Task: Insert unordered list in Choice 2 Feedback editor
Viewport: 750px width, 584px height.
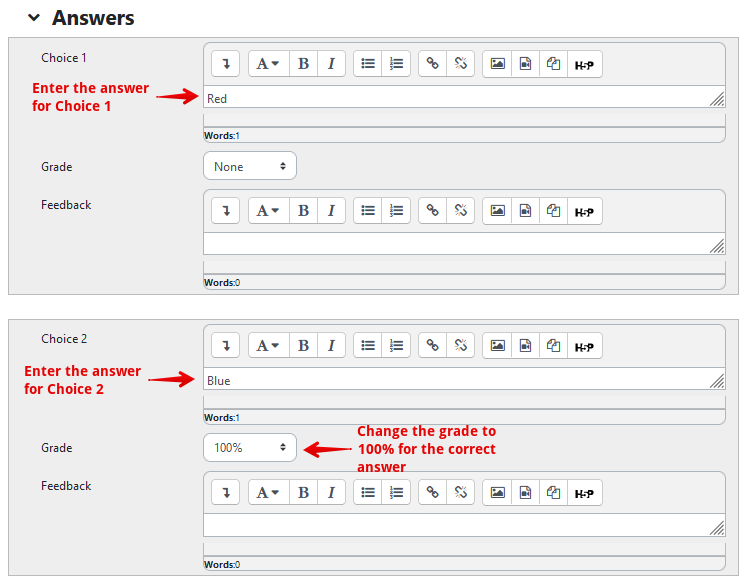Action: [368, 493]
